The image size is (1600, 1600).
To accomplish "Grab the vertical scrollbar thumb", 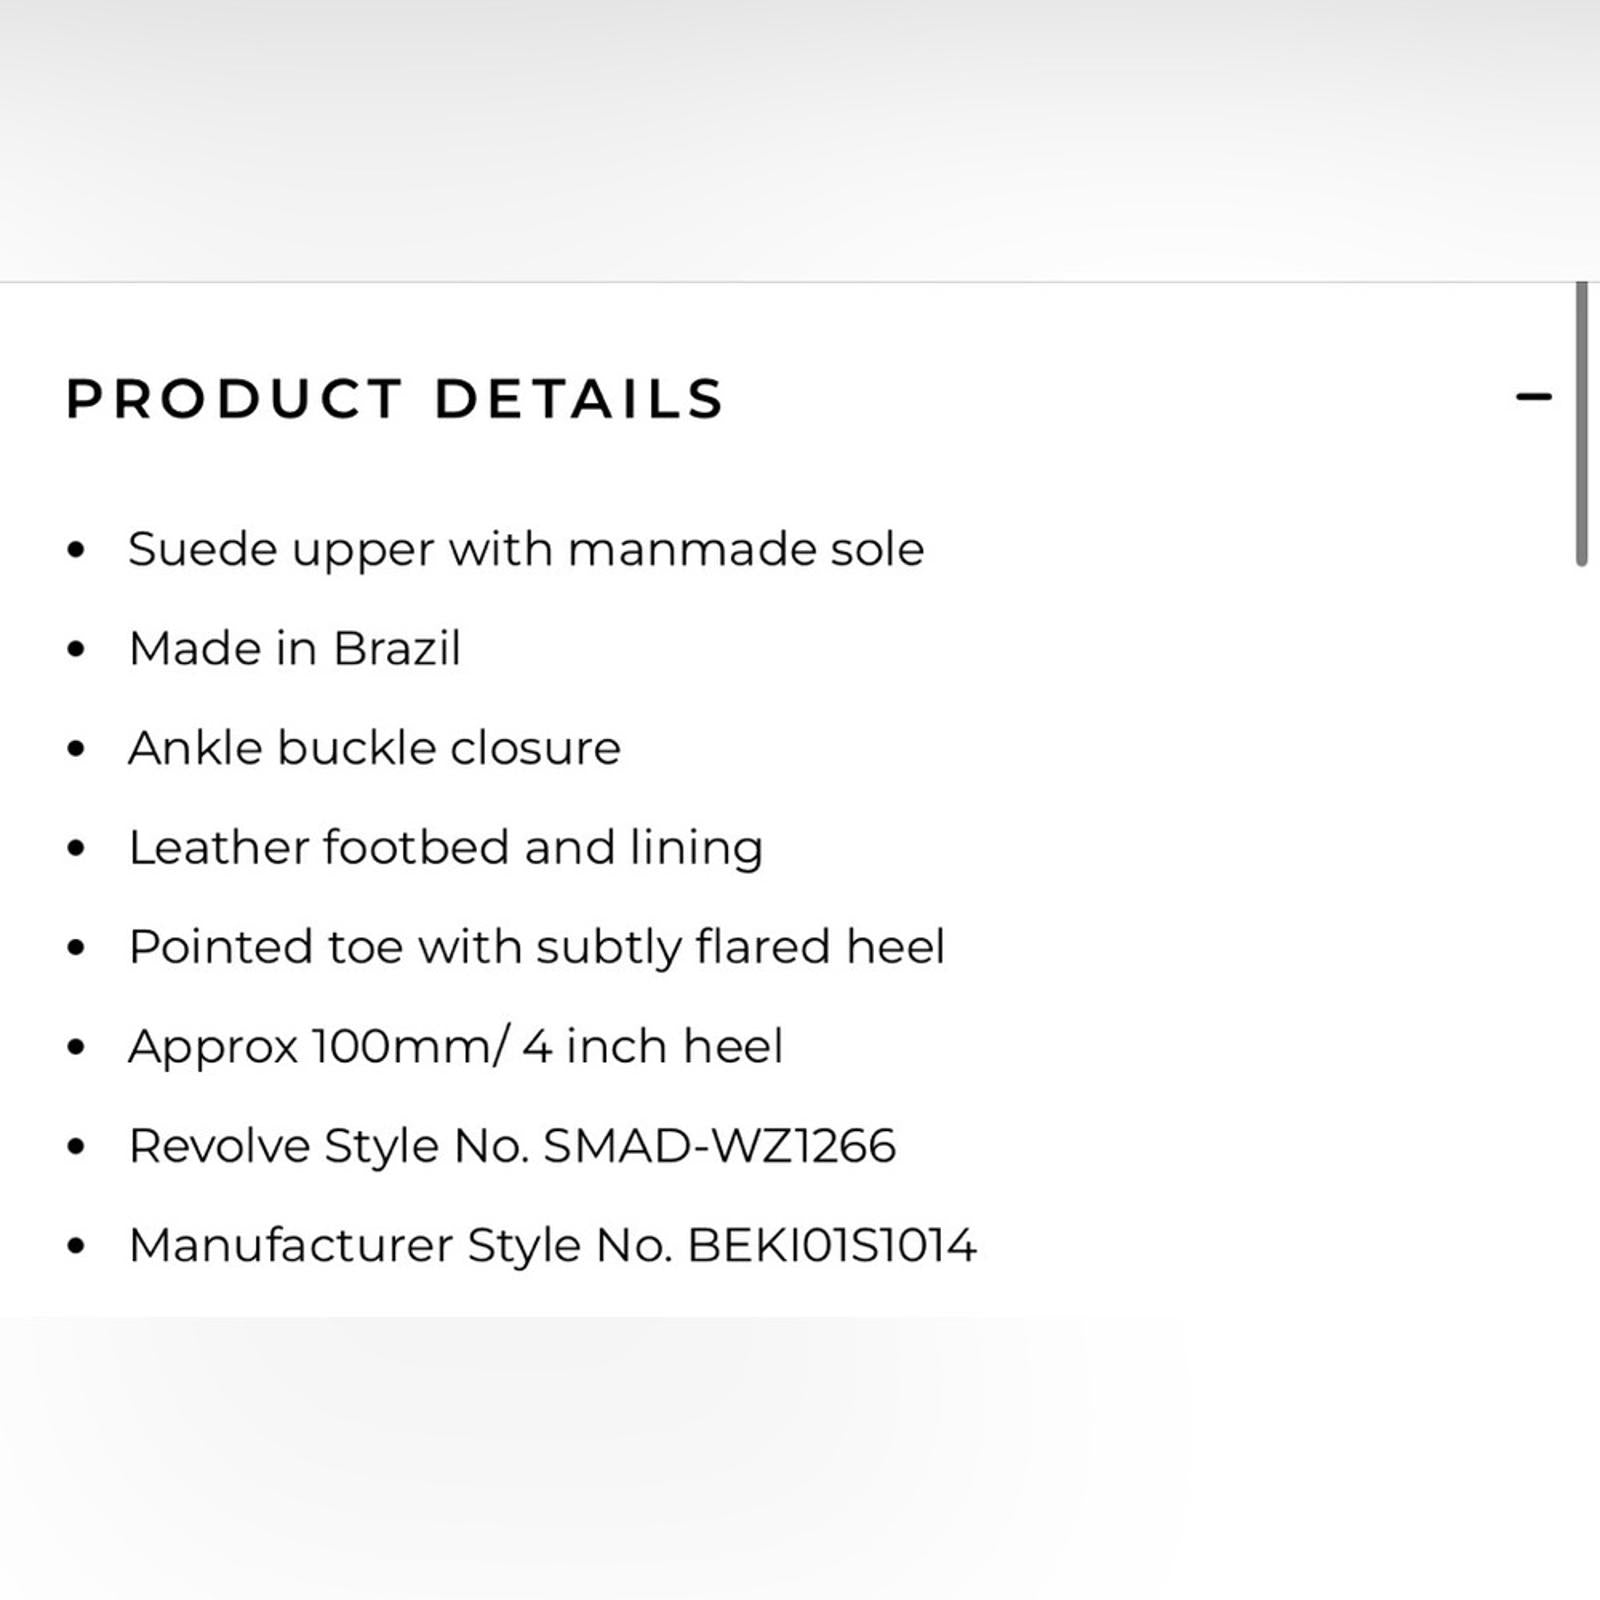I will coord(1581,425).
